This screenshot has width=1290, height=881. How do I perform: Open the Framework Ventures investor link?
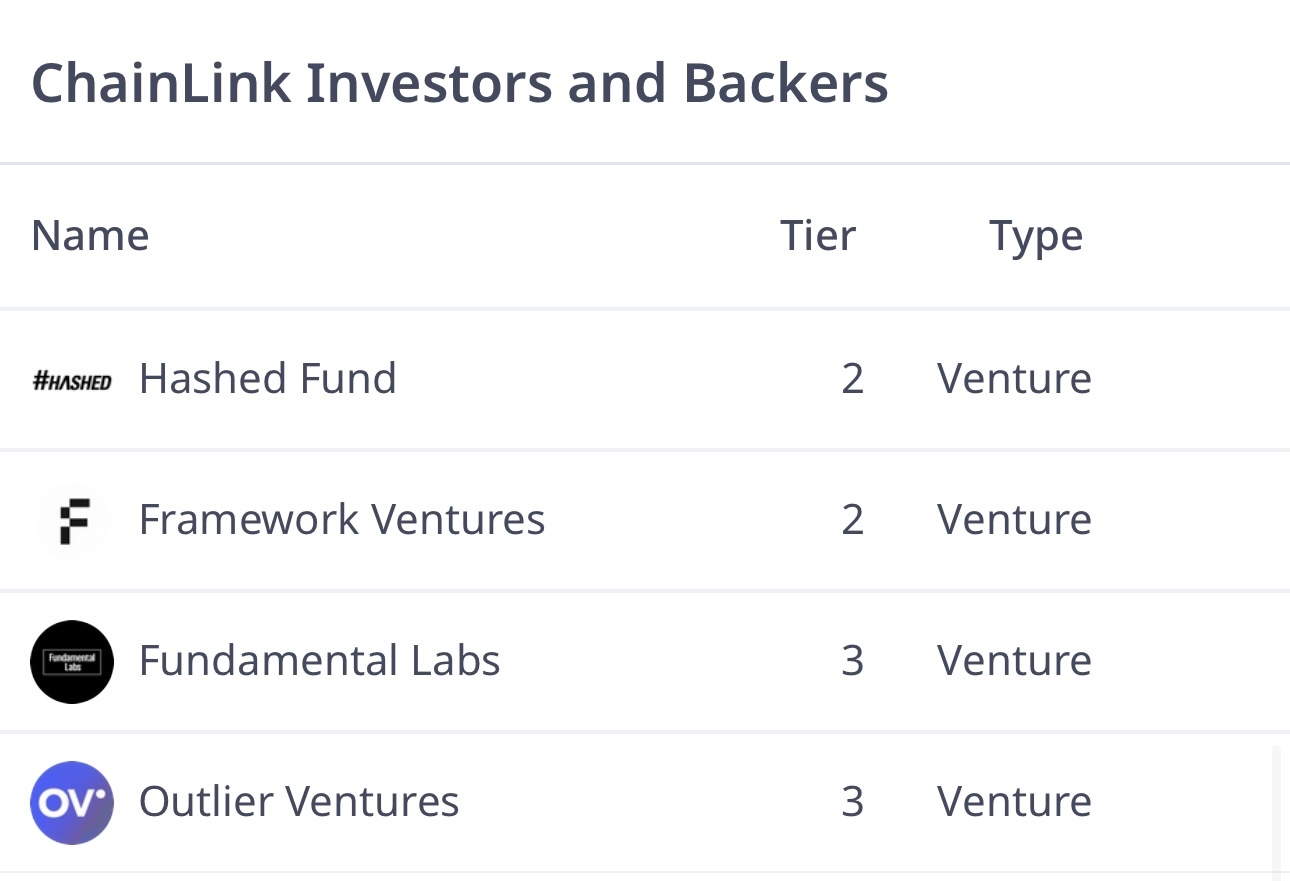pos(342,520)
